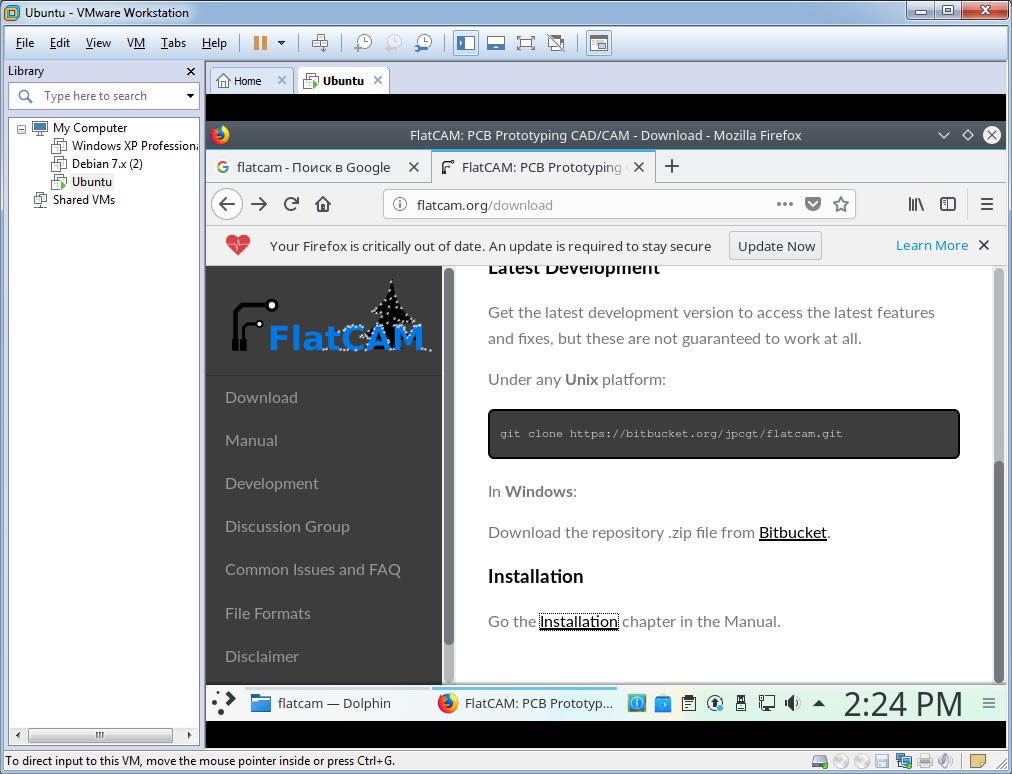
Task: Toggle Firefox sidebars icon
Action: point(947,205)
